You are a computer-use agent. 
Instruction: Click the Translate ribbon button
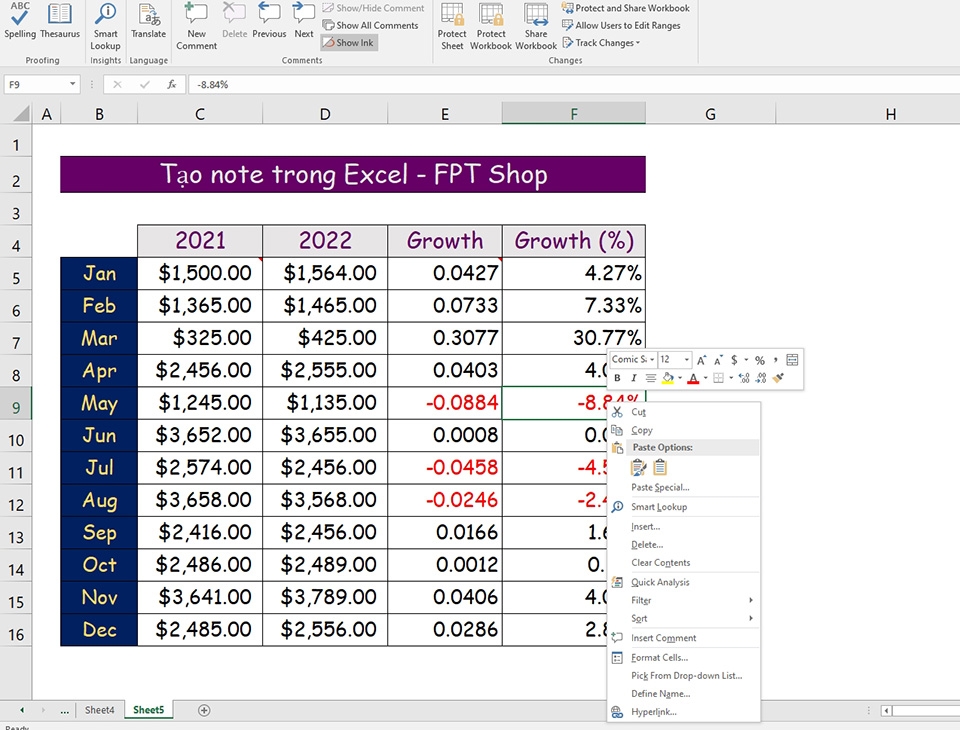click(148, 21)
